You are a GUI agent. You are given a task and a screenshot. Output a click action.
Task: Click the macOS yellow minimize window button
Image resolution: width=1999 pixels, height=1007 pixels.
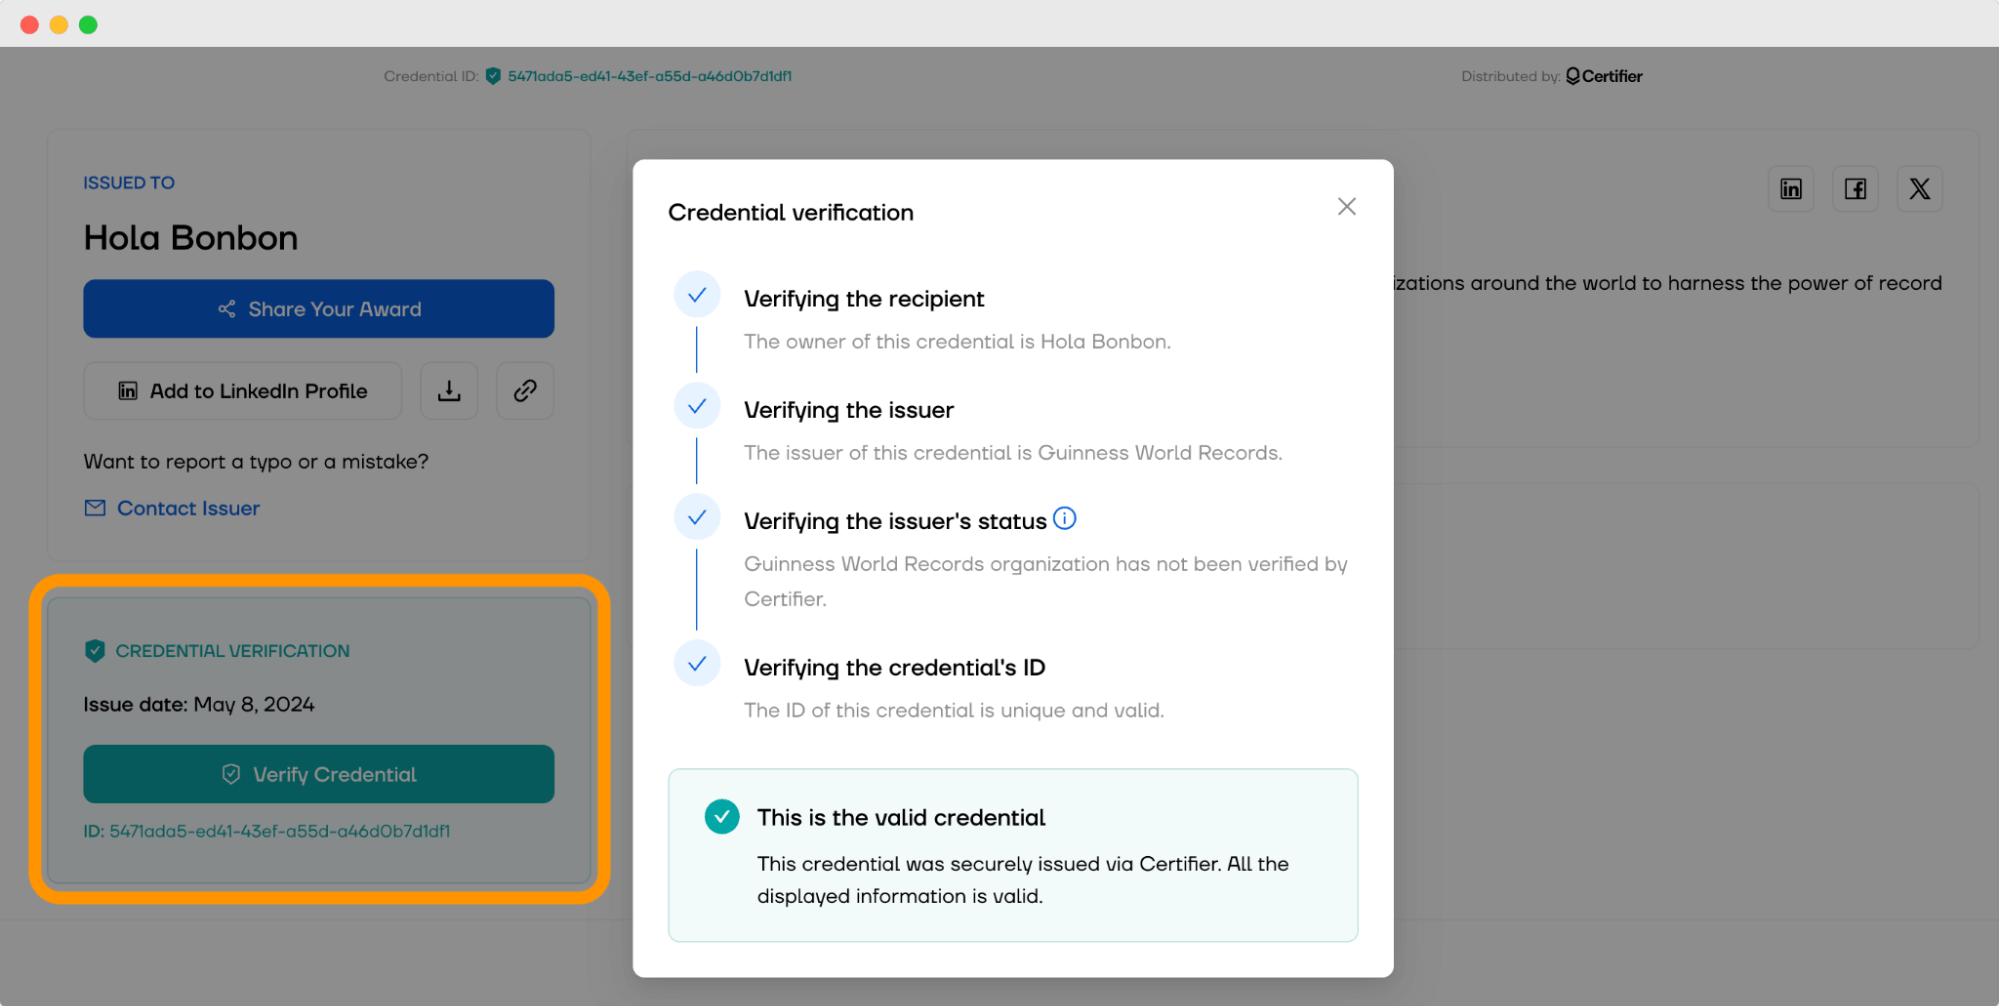tap(59, 25)
